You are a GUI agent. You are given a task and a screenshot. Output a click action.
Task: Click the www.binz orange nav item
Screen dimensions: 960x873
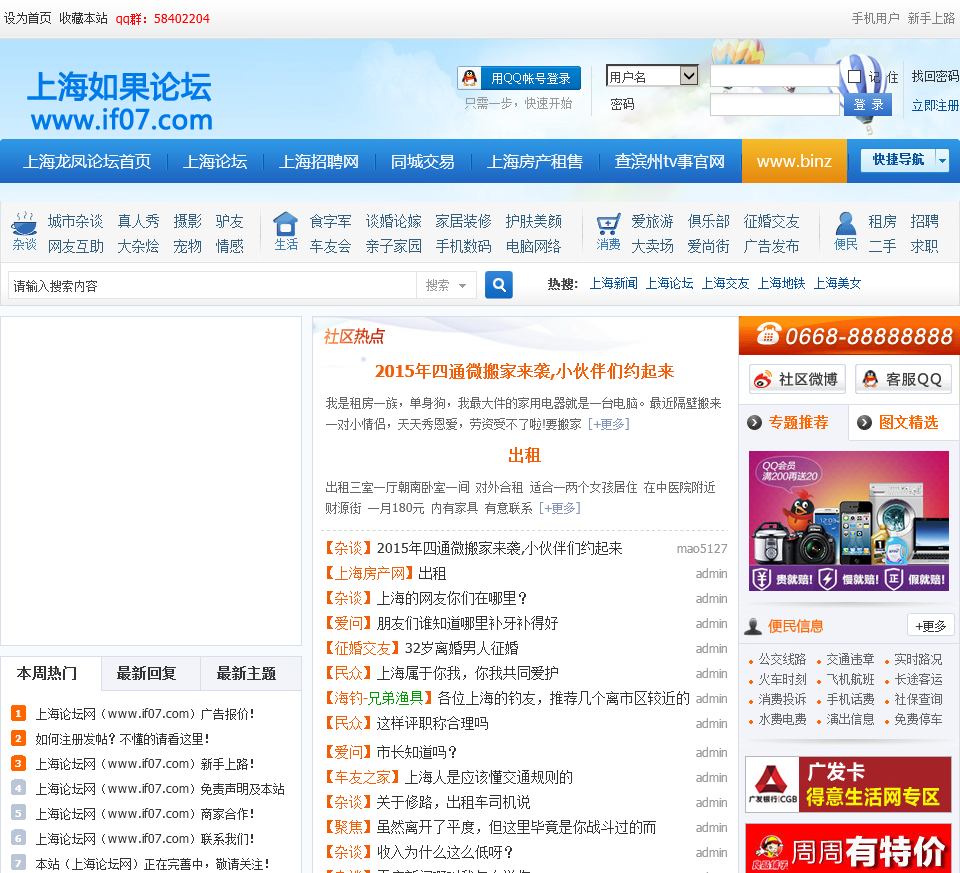(794, 161)
